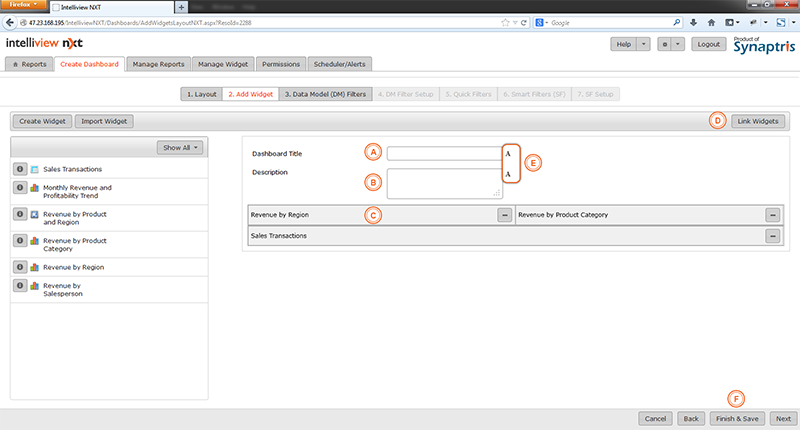
Task: Click the Logout button
Action: (709, 44)
